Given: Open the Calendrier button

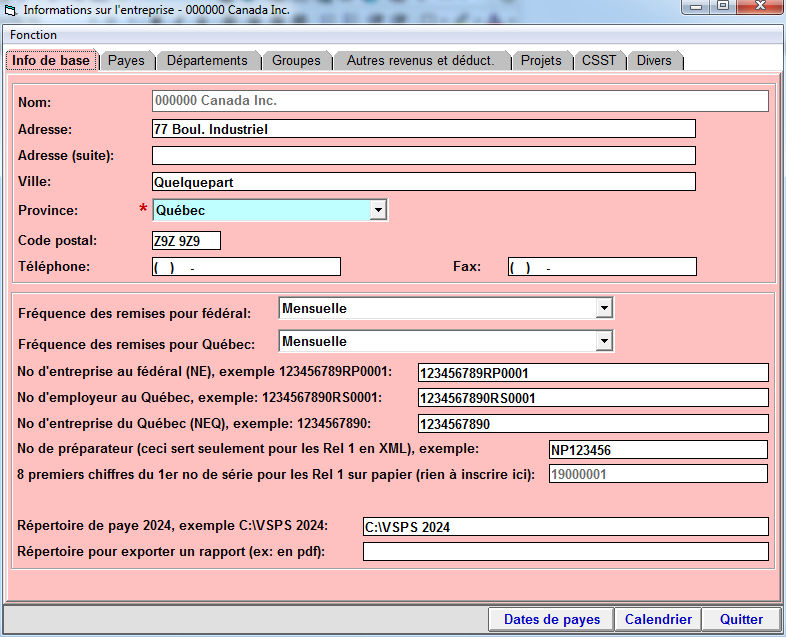Looking at the screenshot, I should [x=658, y=620].
